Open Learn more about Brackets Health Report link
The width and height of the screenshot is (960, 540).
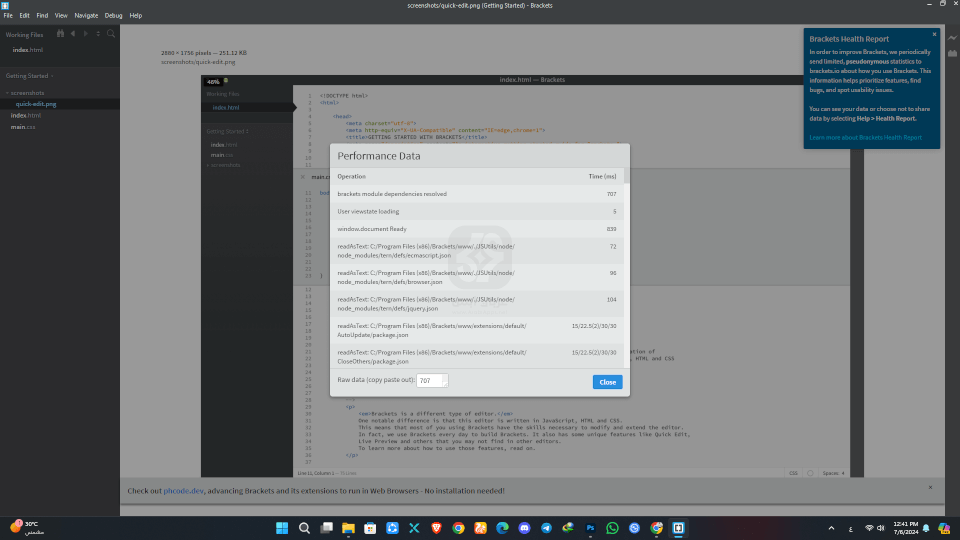(x=865, y=137)
